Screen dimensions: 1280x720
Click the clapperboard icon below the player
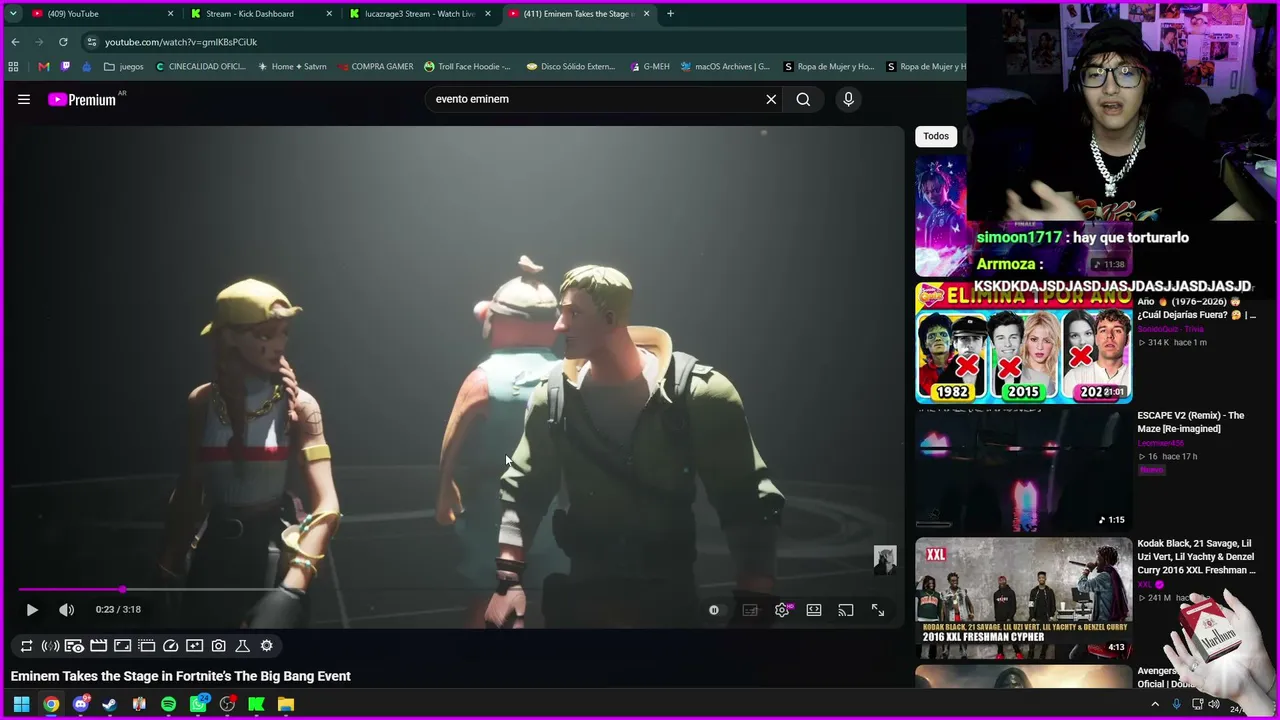[x=98, y=646]
